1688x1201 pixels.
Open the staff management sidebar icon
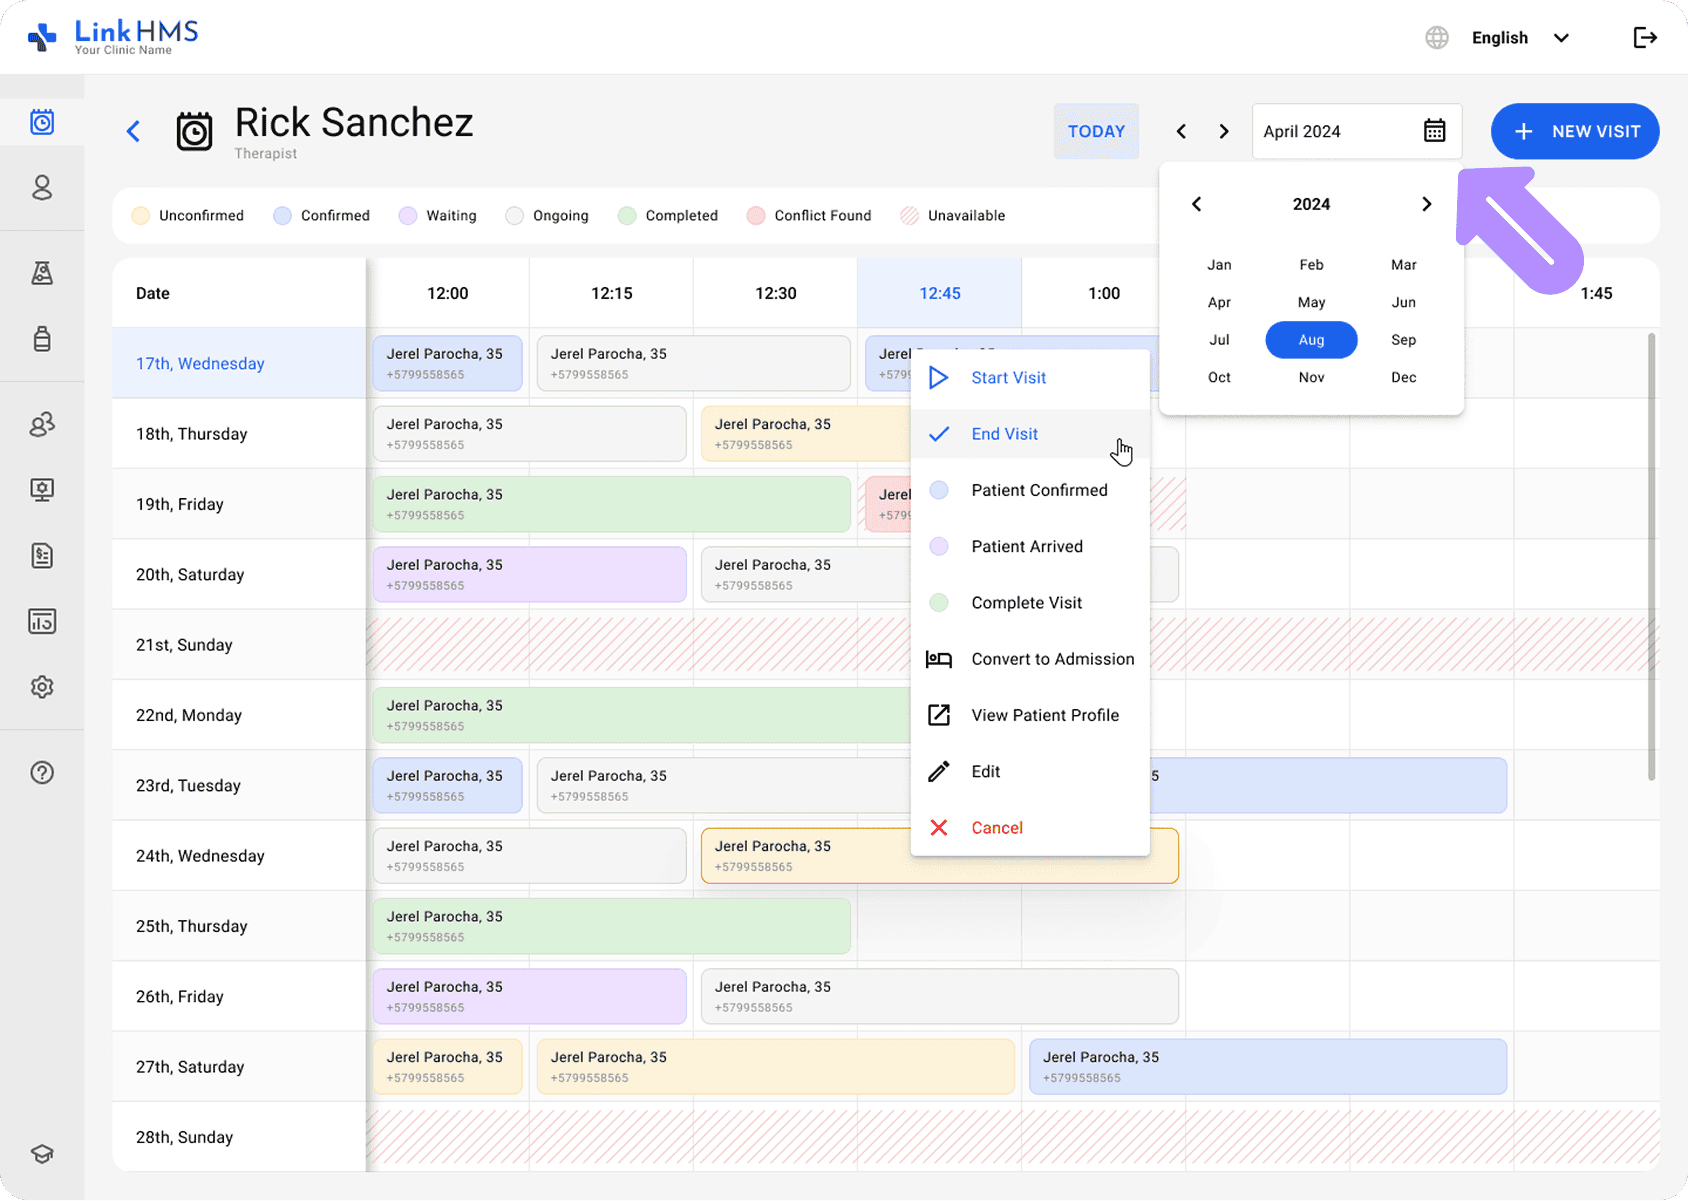pyautogui.click(x=42, y=424)
